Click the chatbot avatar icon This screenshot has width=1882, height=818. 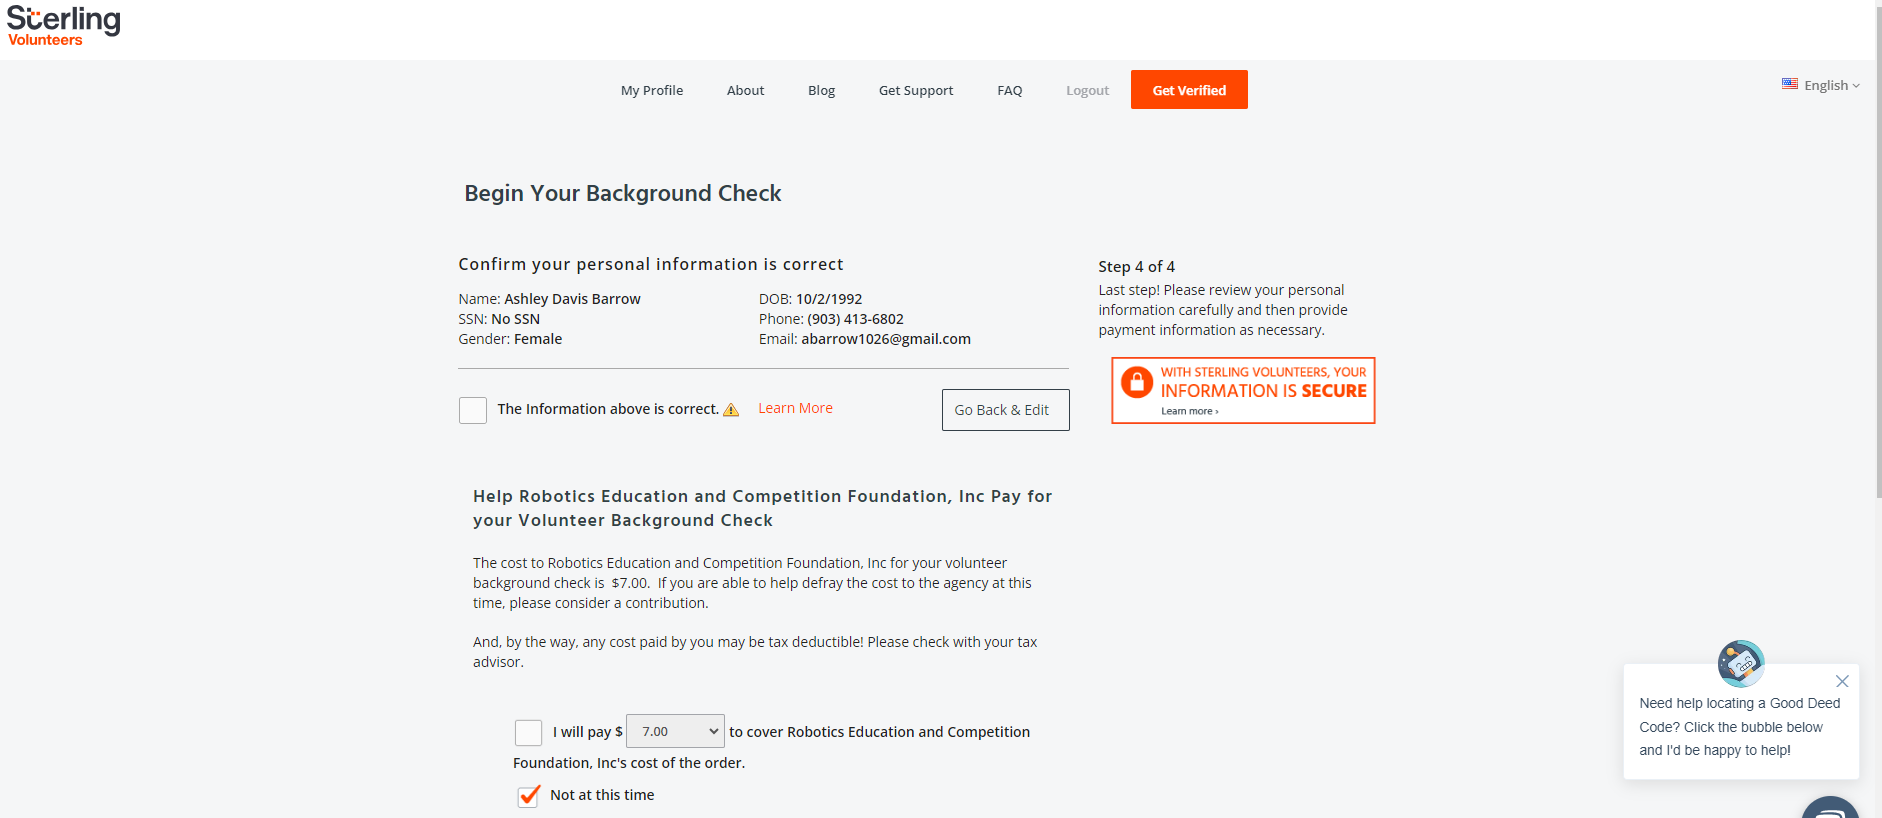pyautogui.click(x=1740, y=663)
